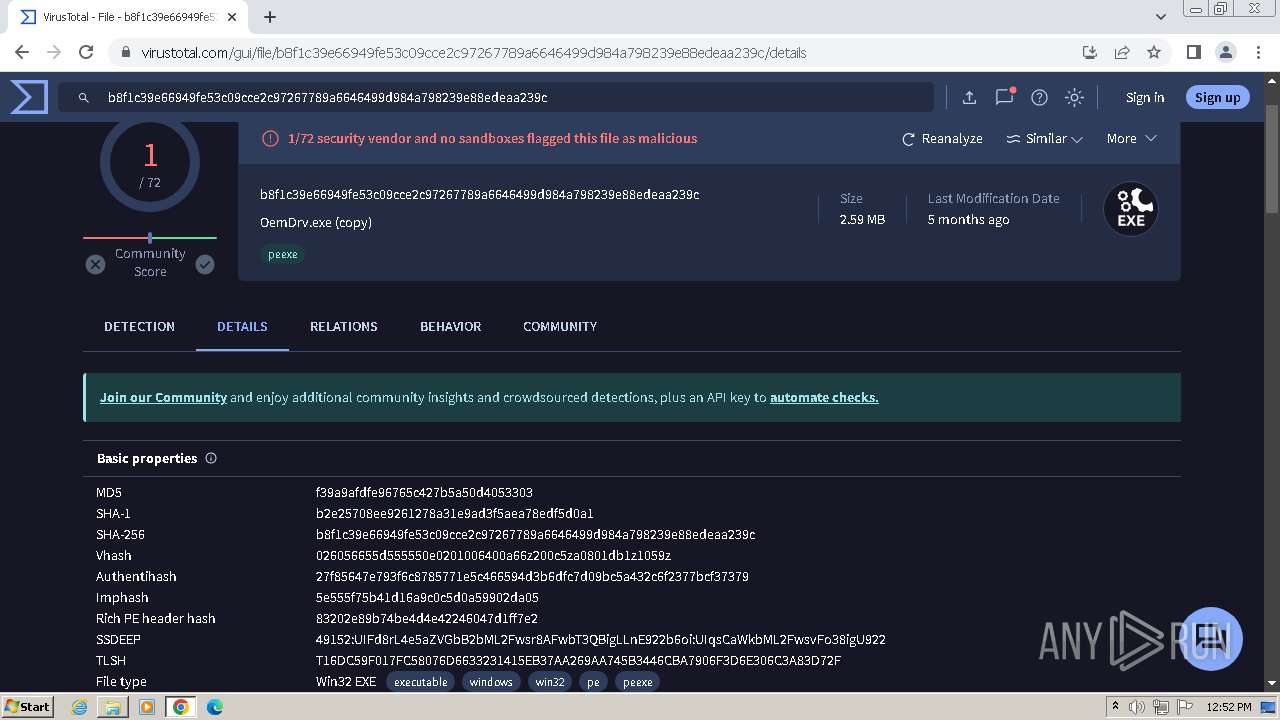Vote positive with the check community icon
The width and height of the screenshot is (1280, 720).
[205, 264]
